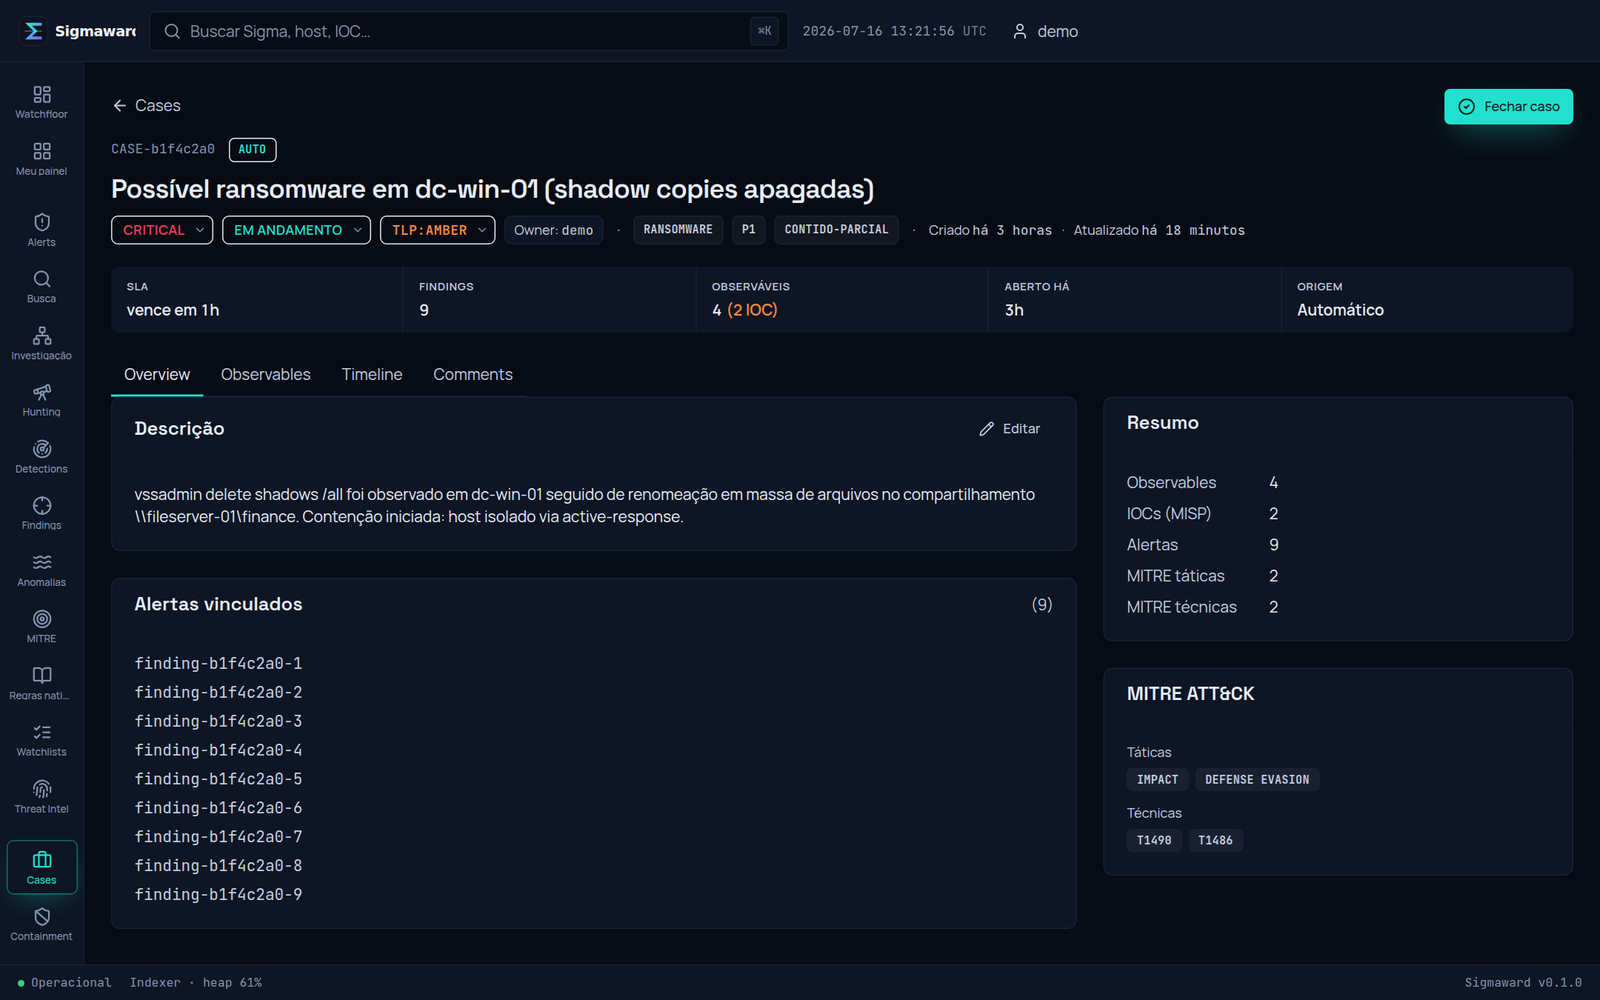Switch to the Overview tab
Viewport: 1600px width, 1000px height.
[x=157, y=375]
